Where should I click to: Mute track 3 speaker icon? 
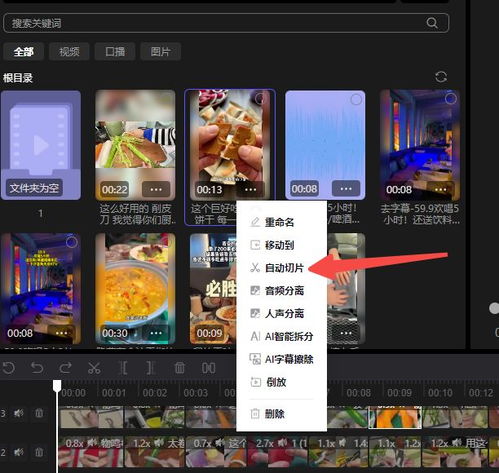(x=19, y=413)
